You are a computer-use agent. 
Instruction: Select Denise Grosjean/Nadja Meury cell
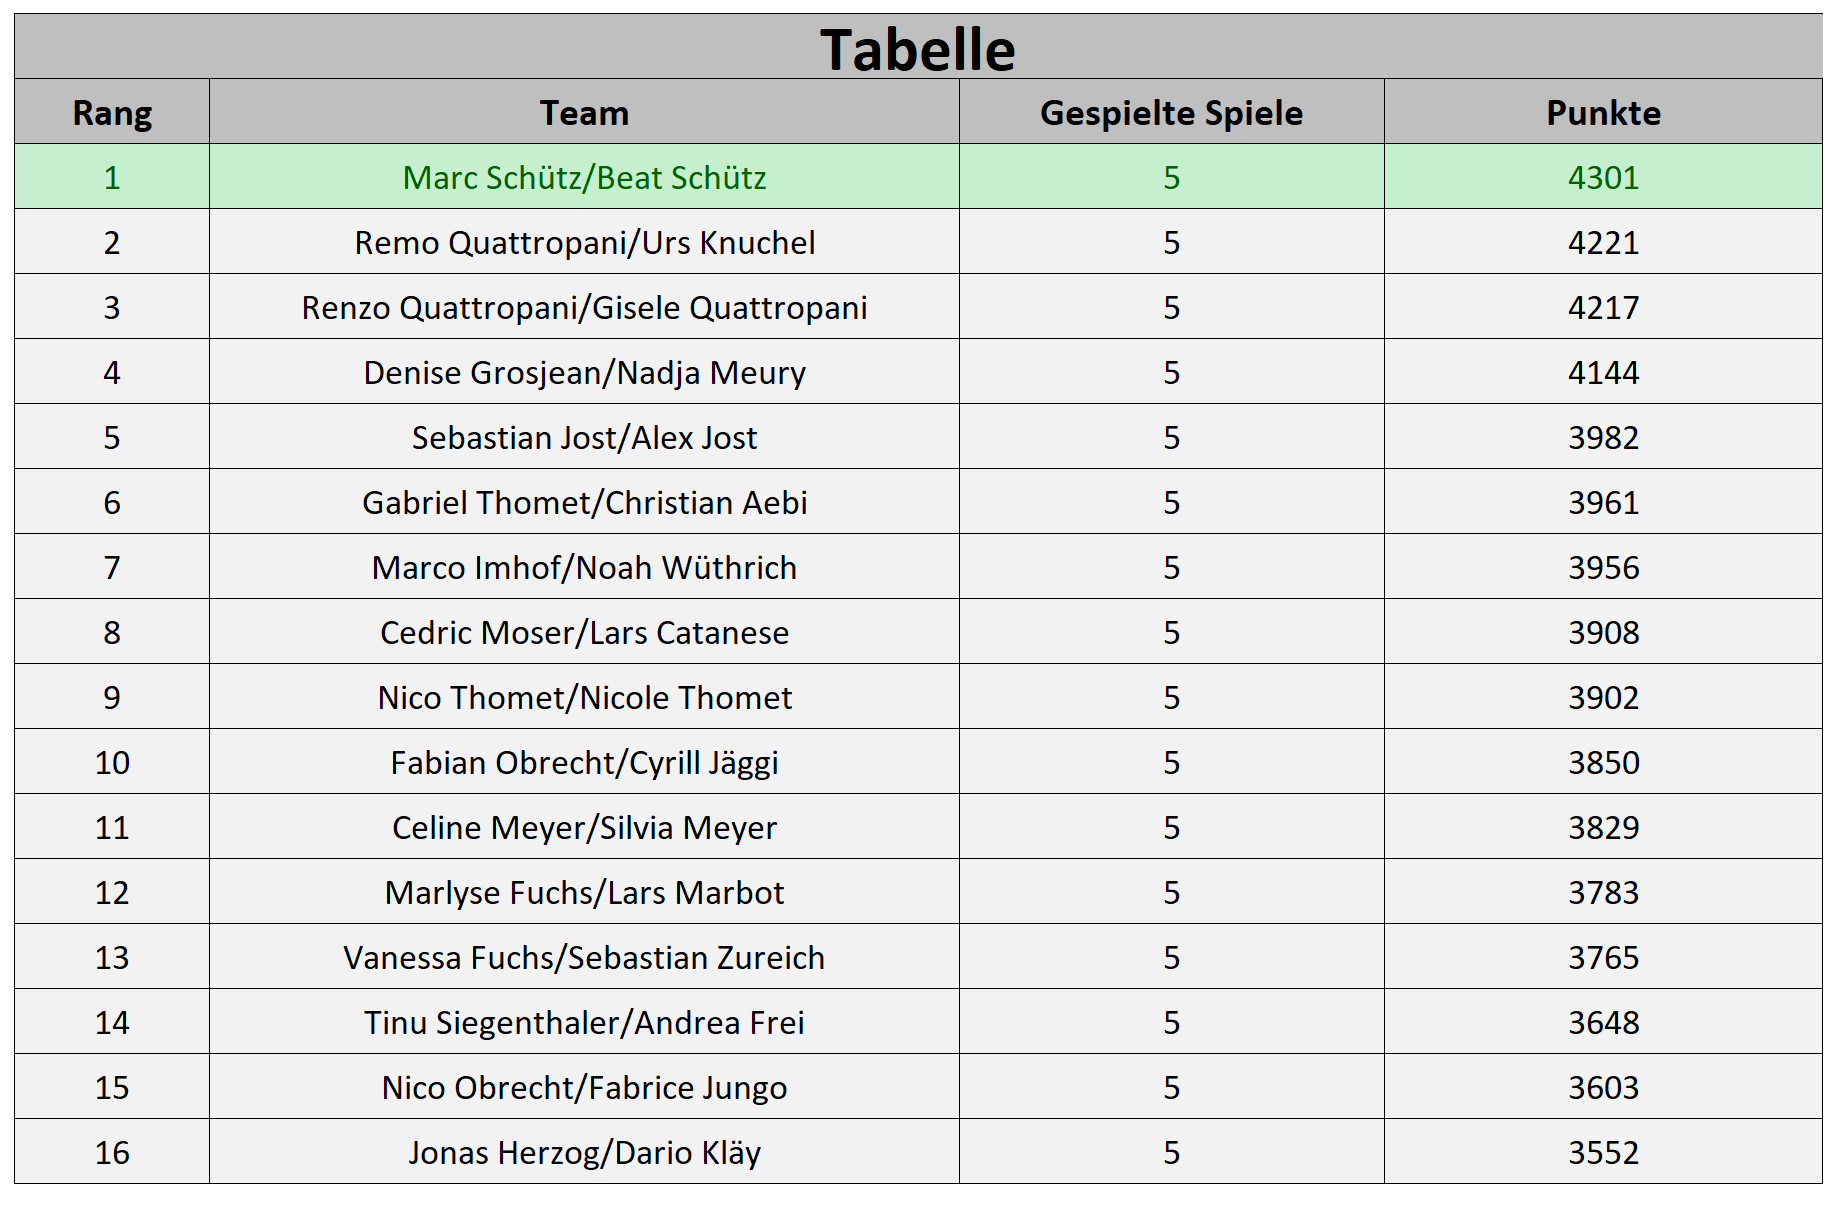pyautogui.click(x=584, y=372)
